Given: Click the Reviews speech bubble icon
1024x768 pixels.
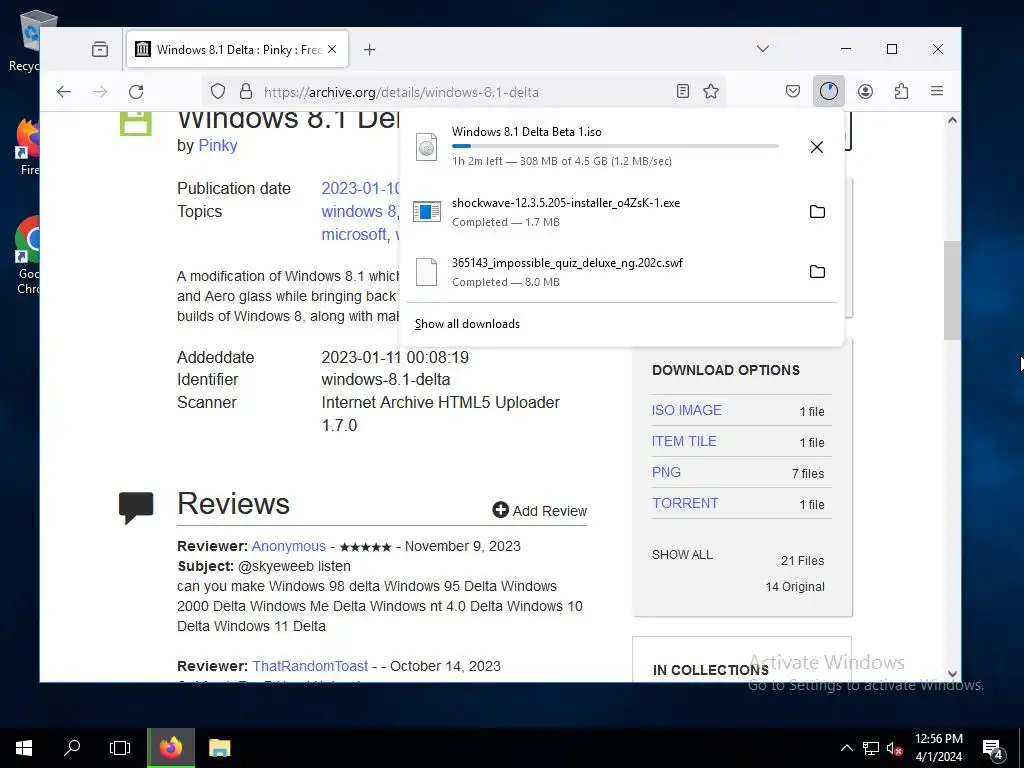Looking at the screenshot, I should coord(136,507).
